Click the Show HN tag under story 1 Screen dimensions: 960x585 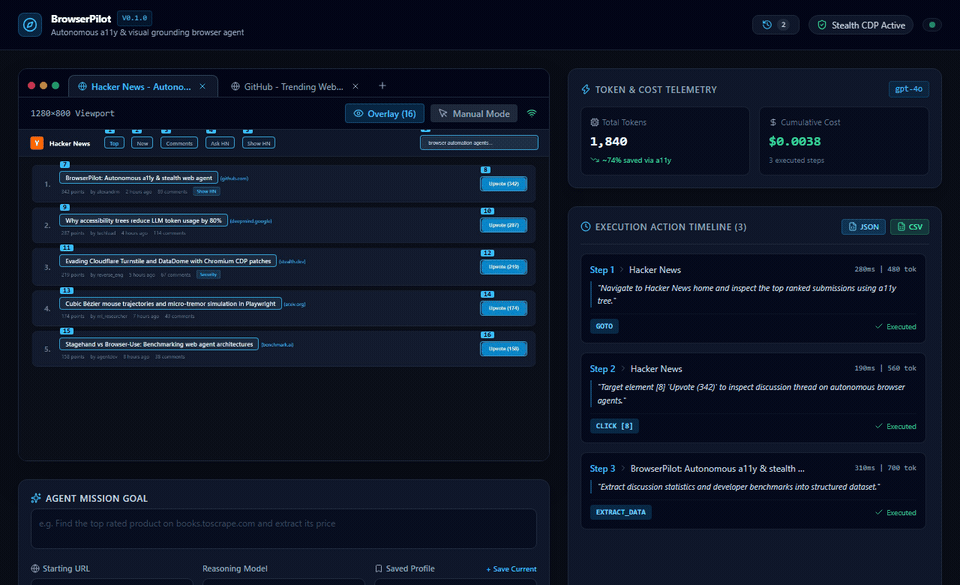206,192
